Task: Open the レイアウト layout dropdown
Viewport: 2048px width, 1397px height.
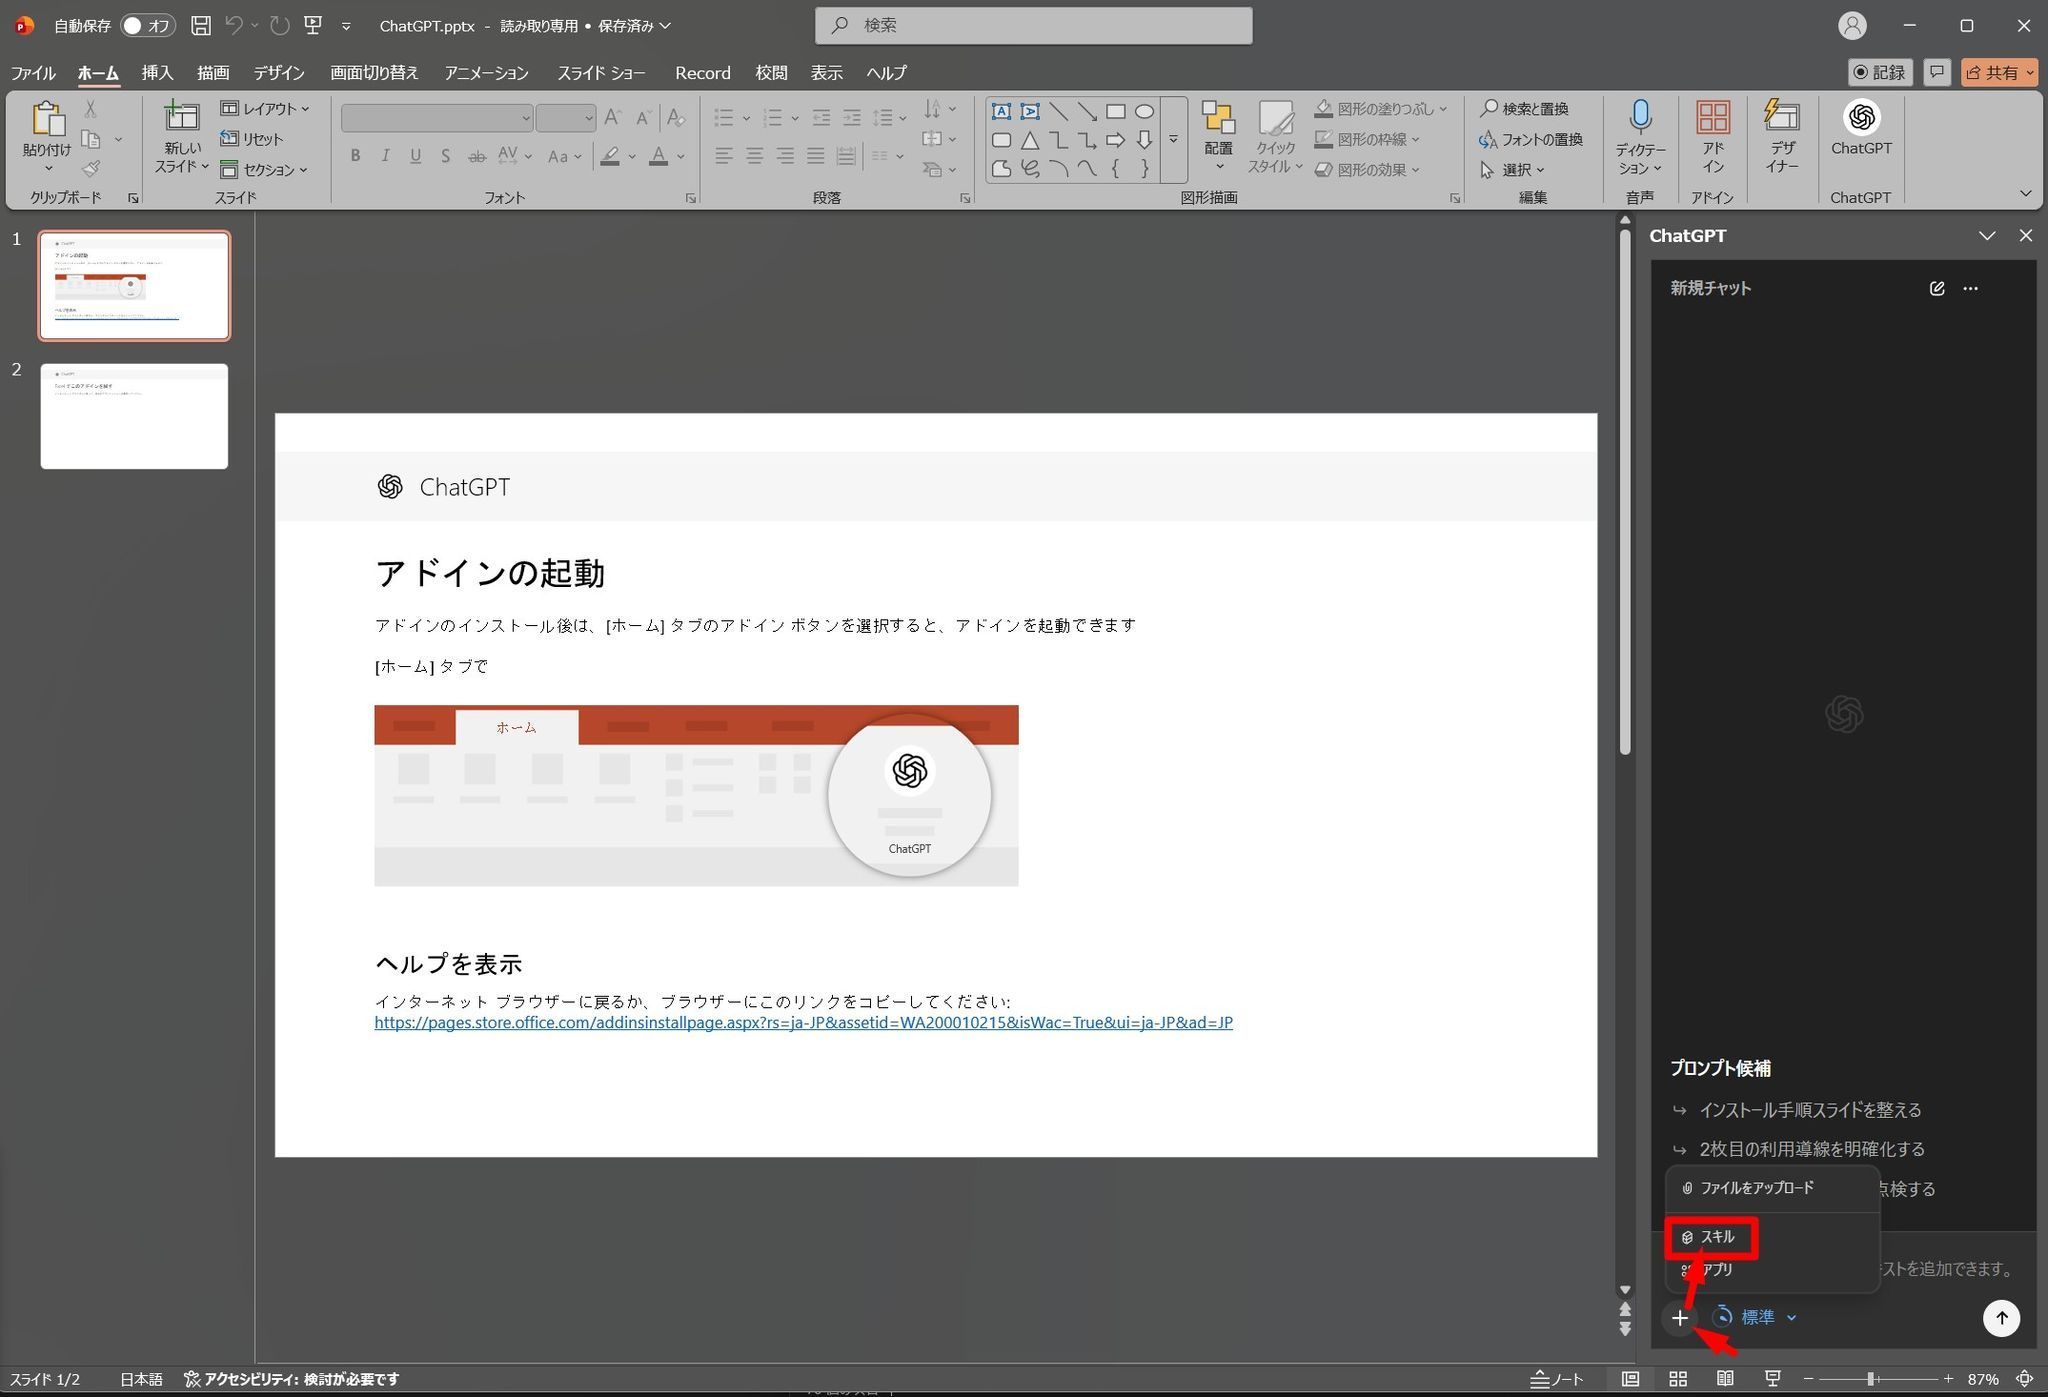Action: (265, 108)
